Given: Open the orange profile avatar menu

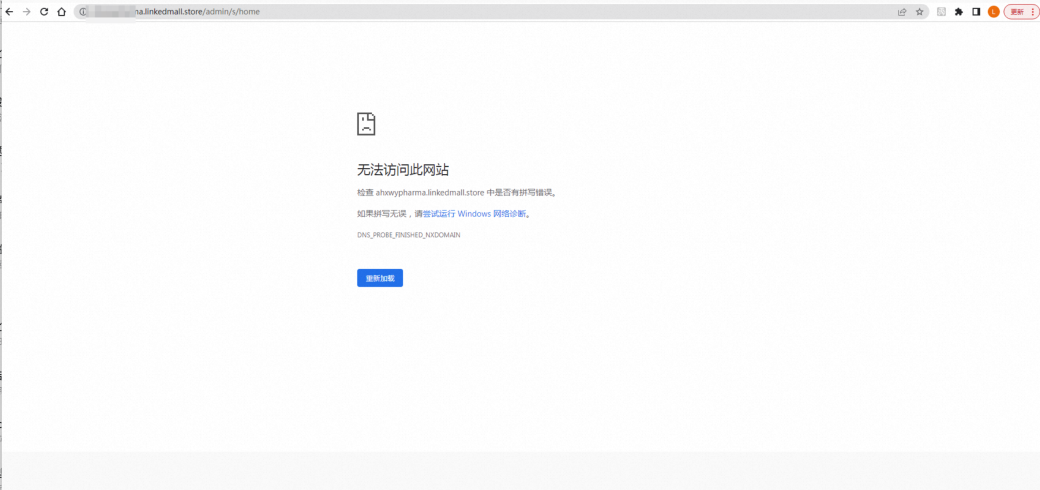Looking at the screenshot, I should pos(993,12).
